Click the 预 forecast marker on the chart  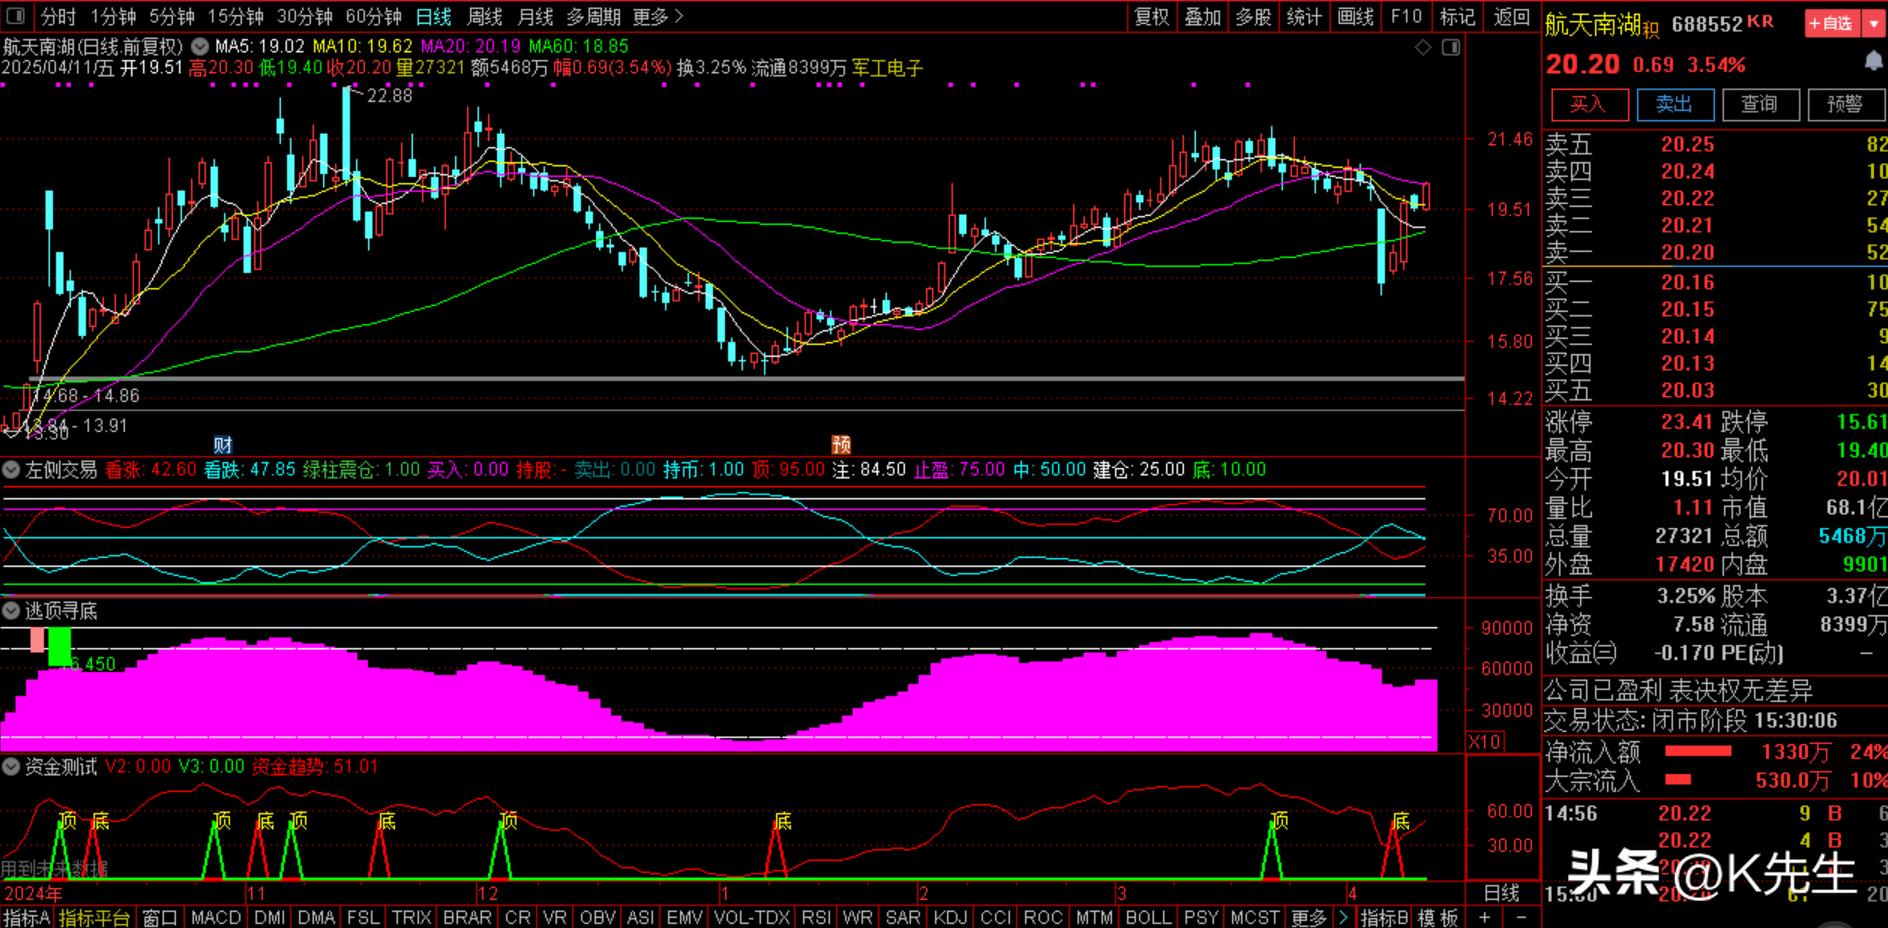(x=841, y=445)
